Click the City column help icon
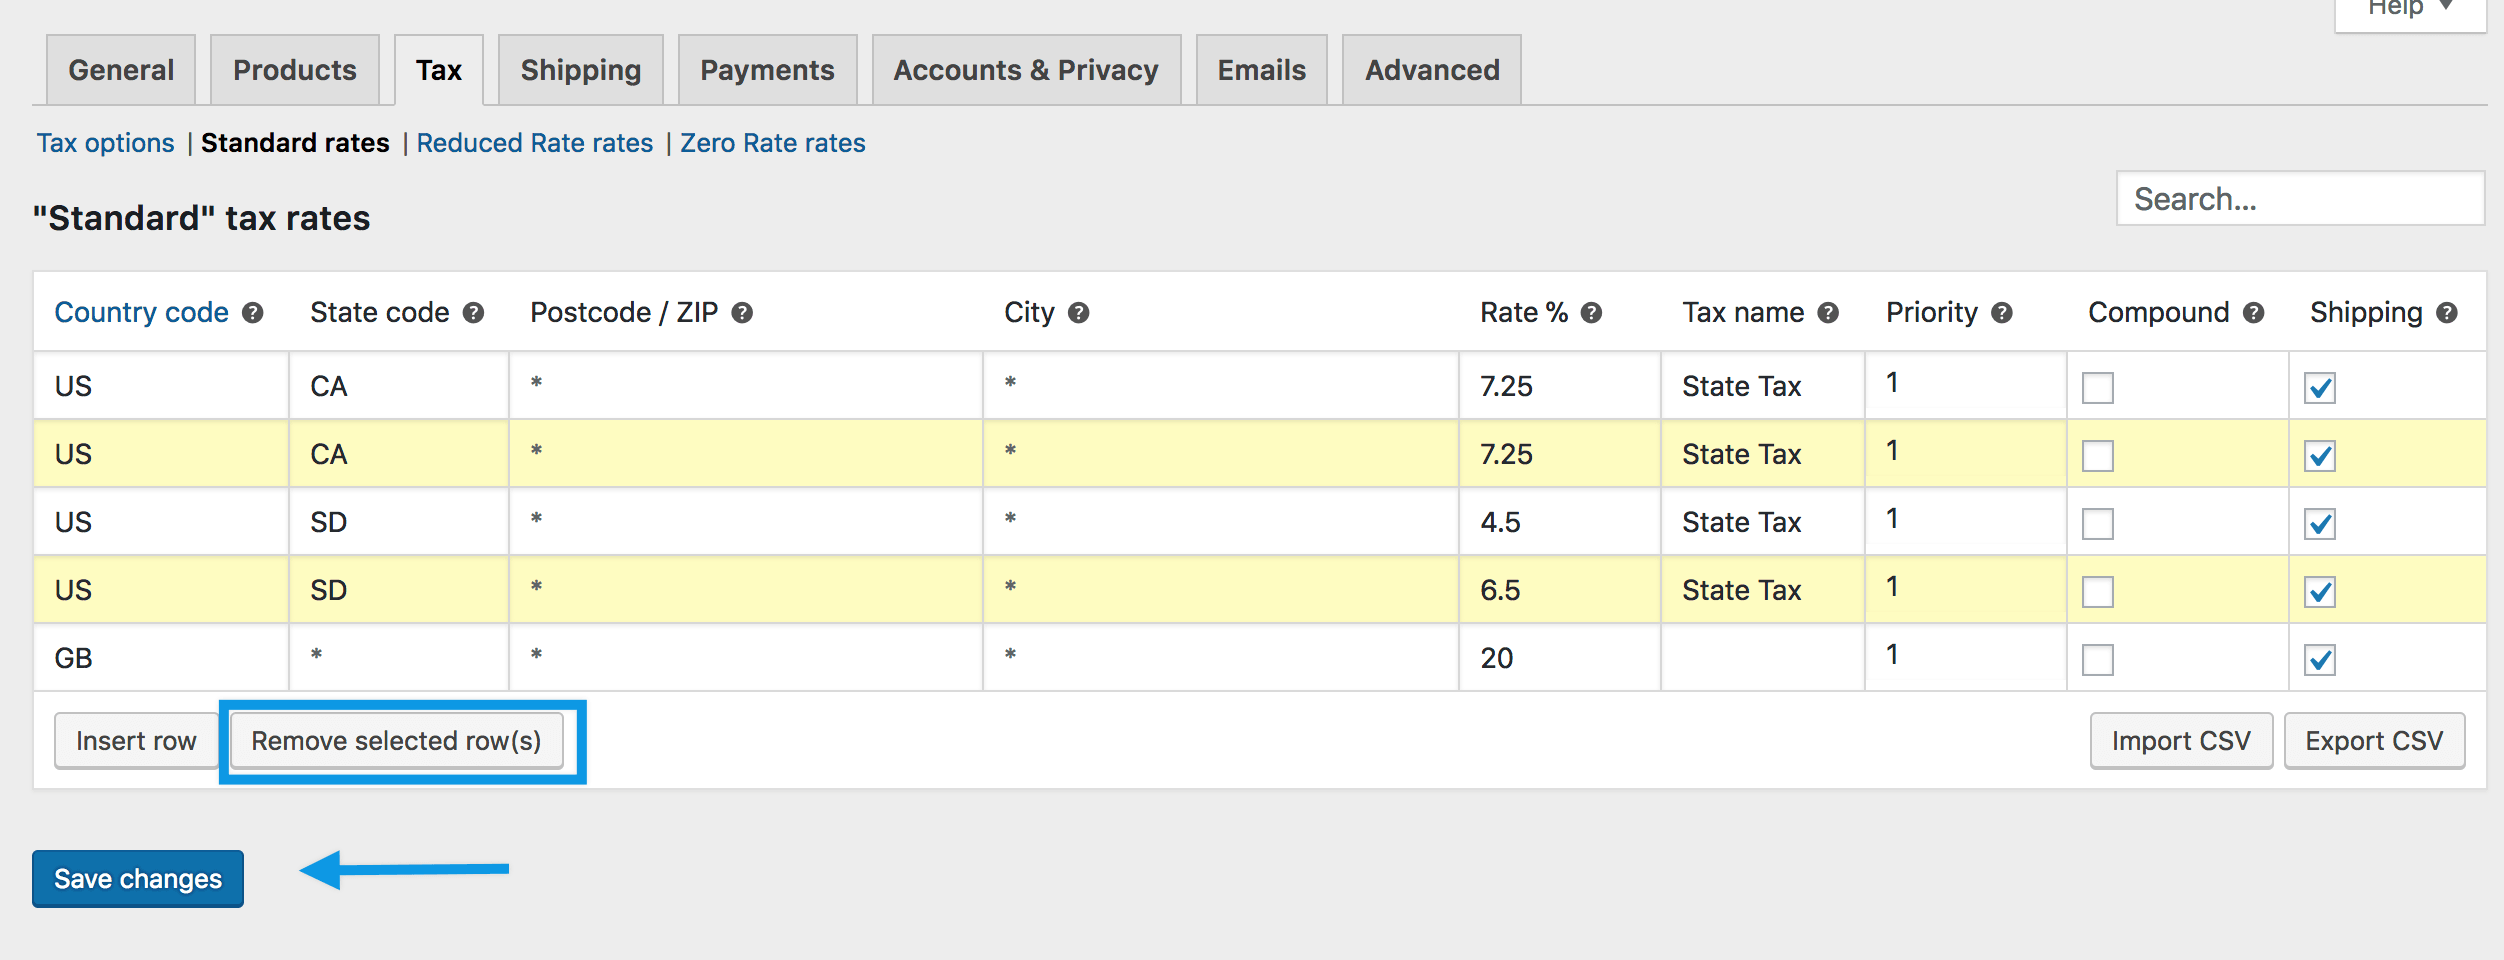This screenshot has width=2504, height=960. [x=1078, y=313]
